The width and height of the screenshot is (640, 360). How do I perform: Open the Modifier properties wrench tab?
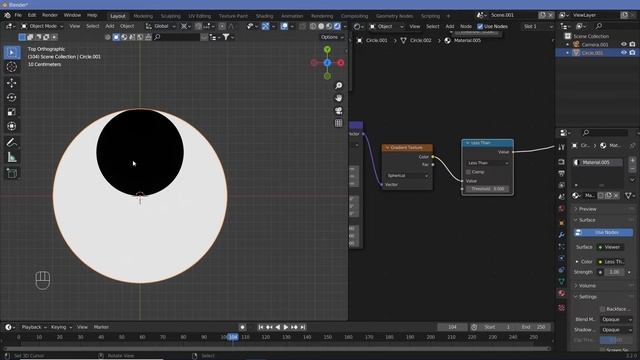pyautogui.click(x=562, y=235)
